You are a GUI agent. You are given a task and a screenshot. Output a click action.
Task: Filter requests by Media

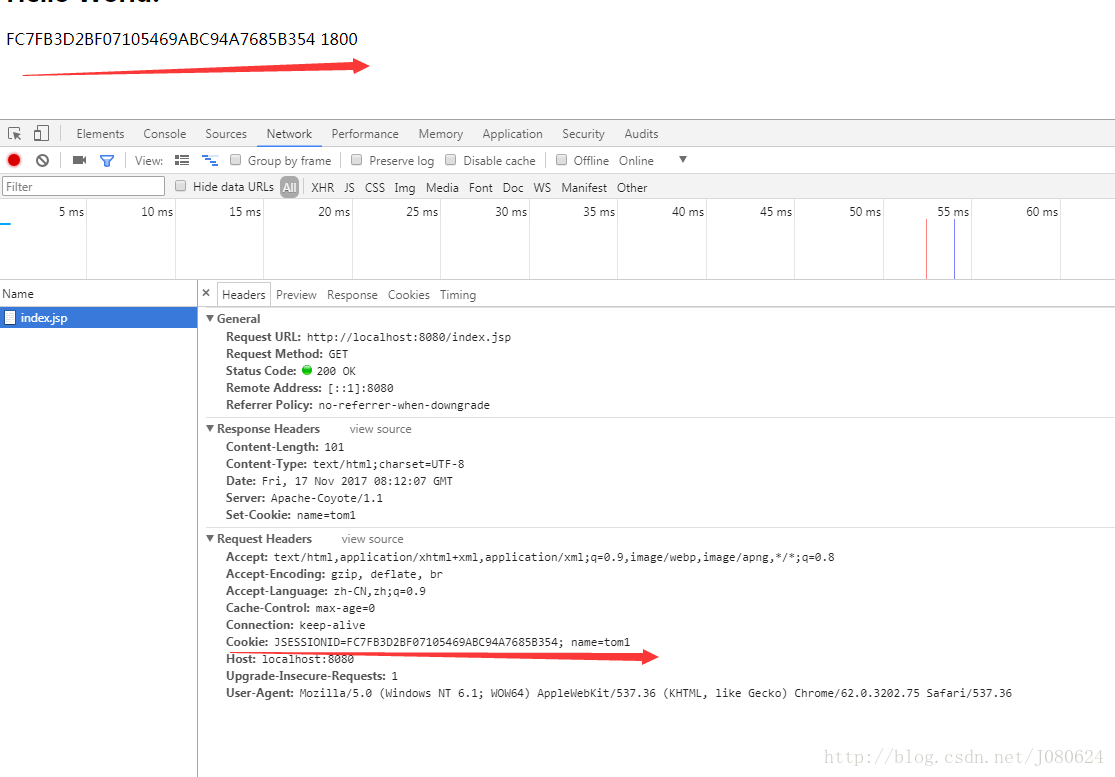coord(442,188)
